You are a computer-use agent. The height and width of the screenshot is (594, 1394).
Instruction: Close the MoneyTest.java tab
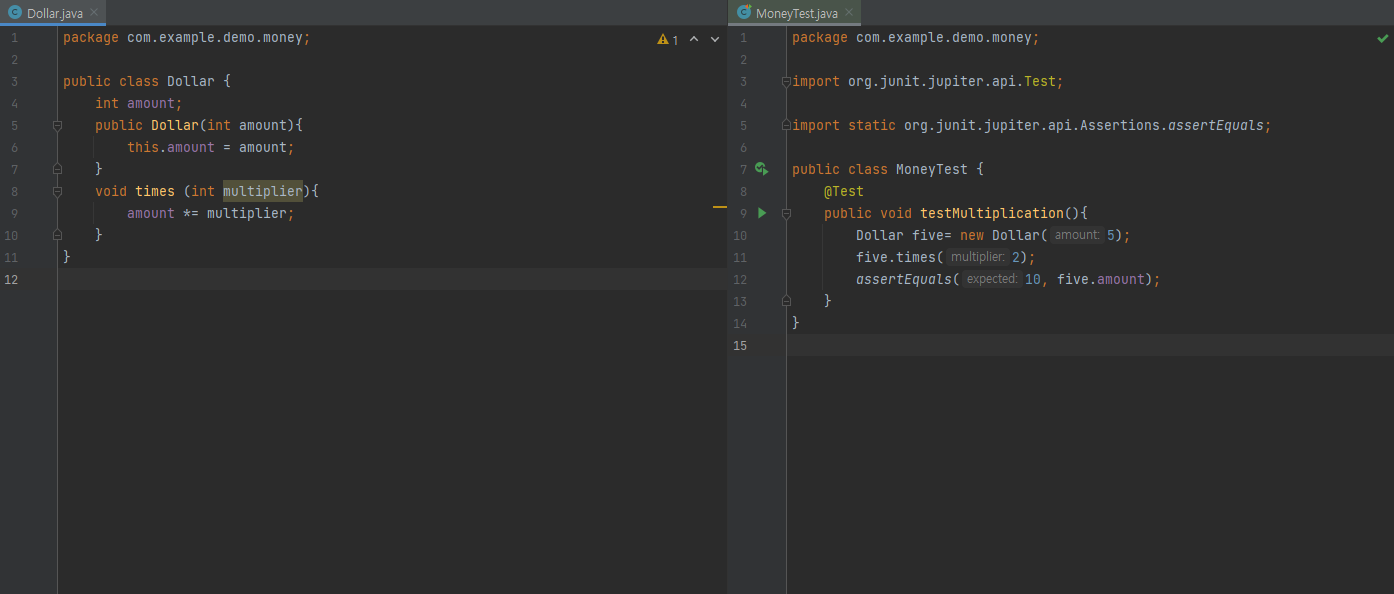click(x=850, y=14)
